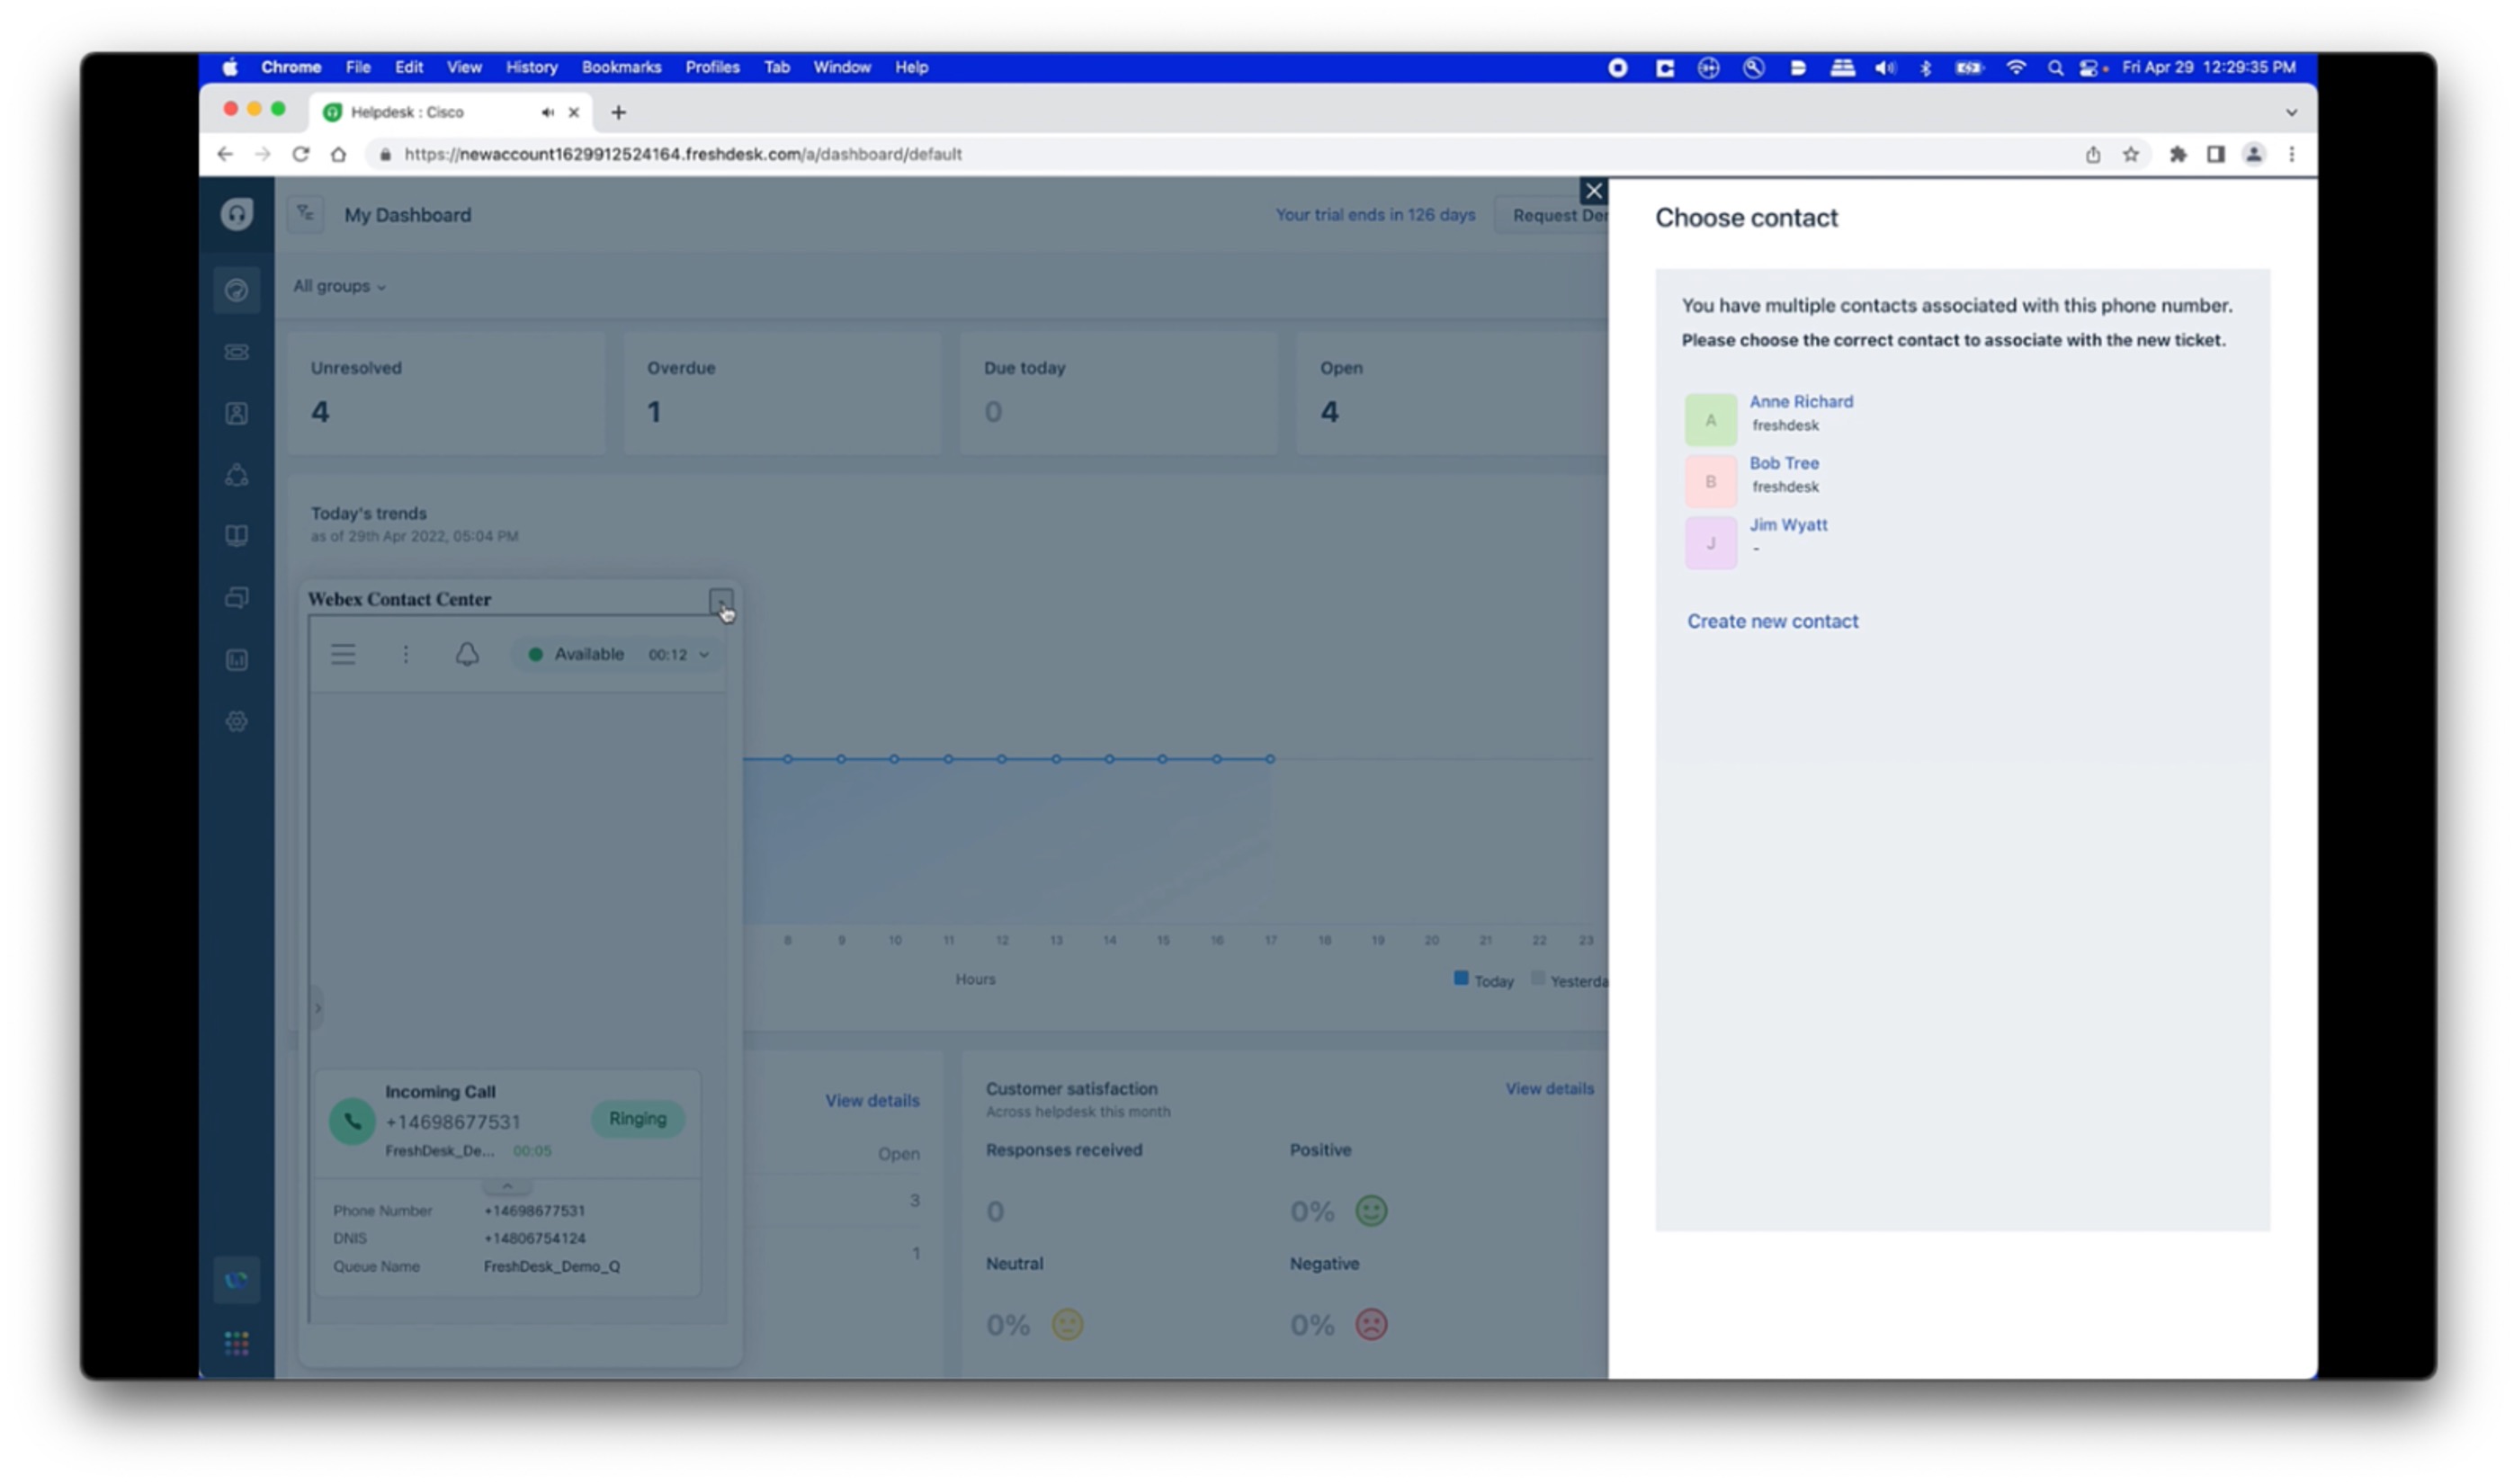Collapse the incoming call details chevron
Screen dimensions: 2514x1484
point(507,1187)
